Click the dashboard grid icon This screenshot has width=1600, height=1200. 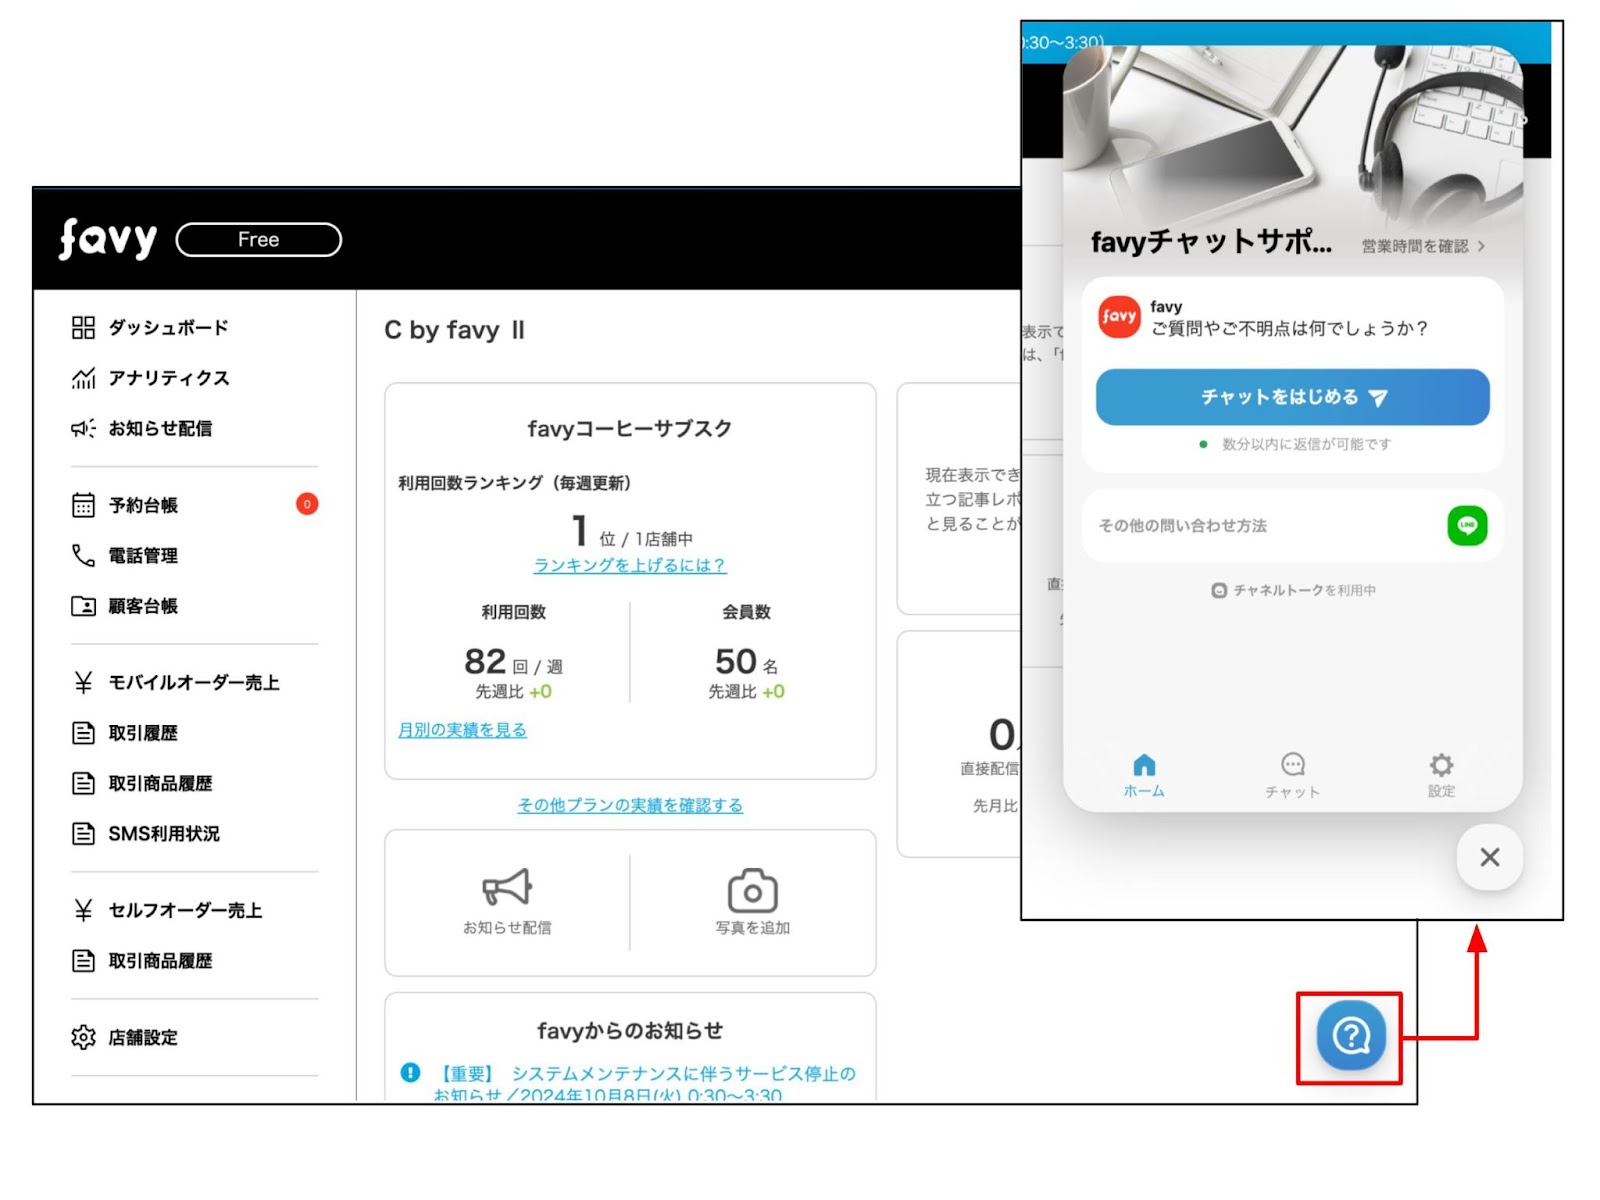[83, 327]
